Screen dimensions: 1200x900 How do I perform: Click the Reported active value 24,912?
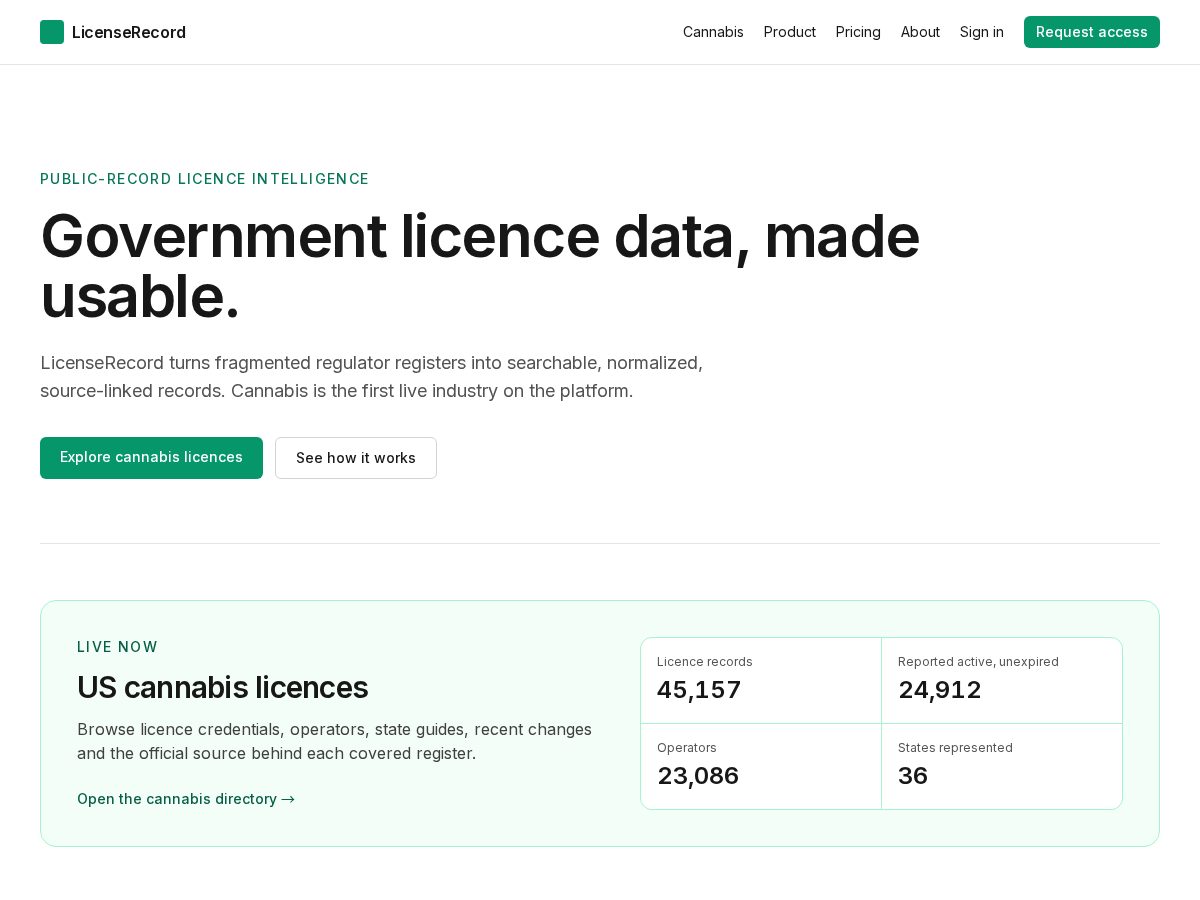[940, 690]
